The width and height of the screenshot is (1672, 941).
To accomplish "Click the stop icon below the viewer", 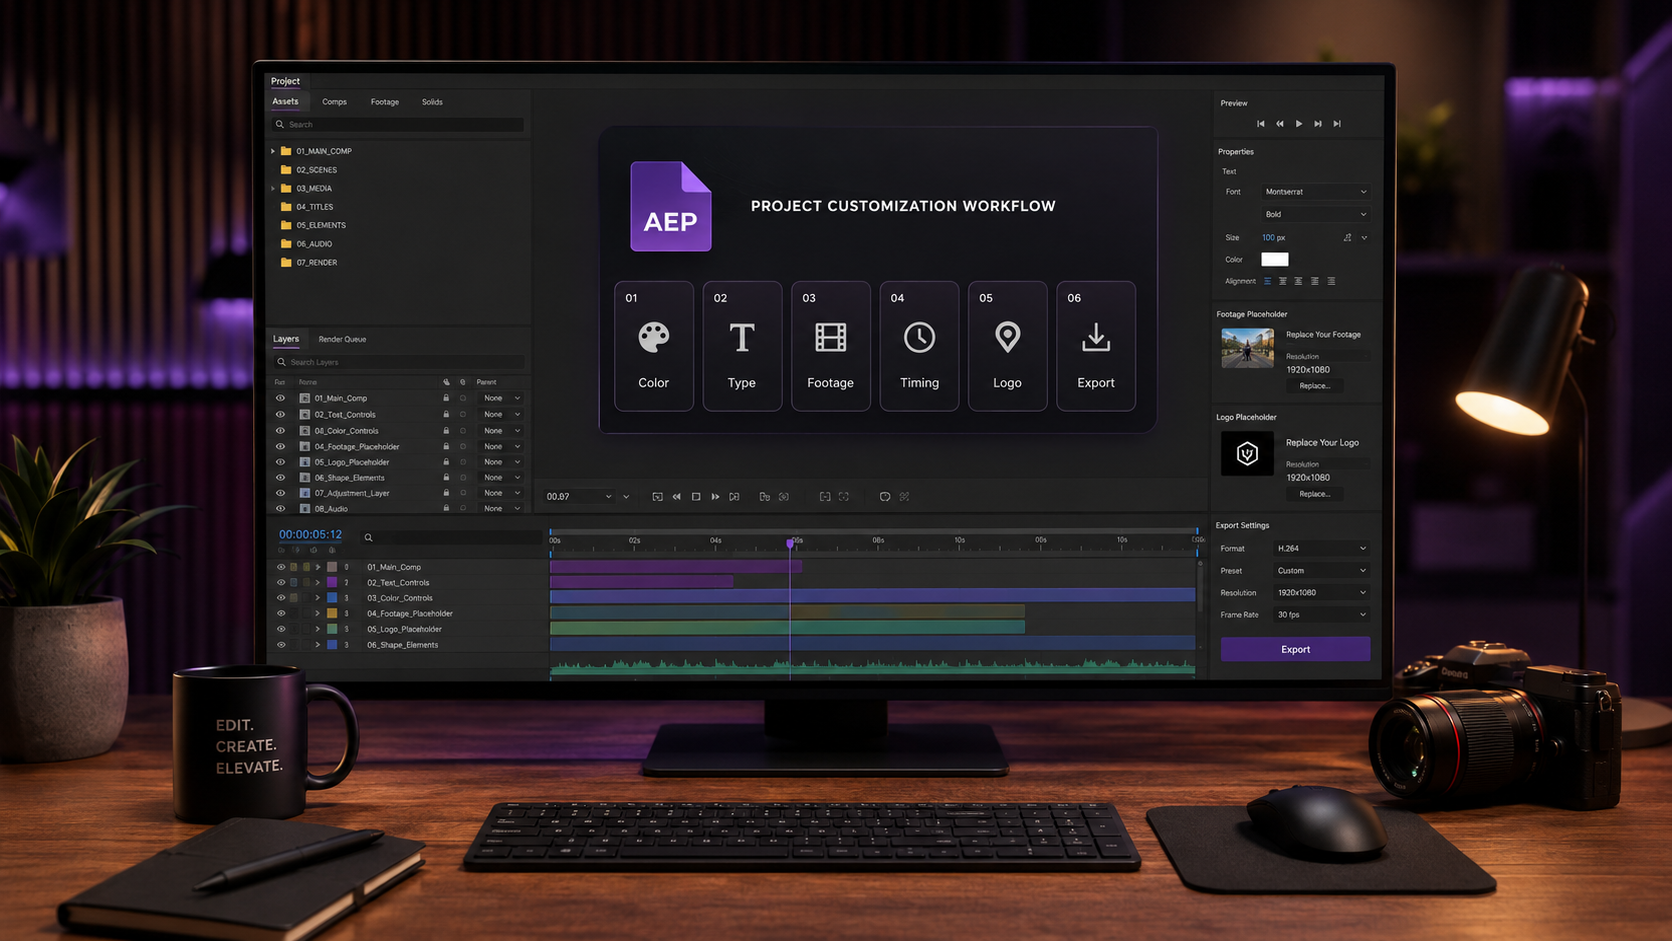I will click(x=696, y=497).
